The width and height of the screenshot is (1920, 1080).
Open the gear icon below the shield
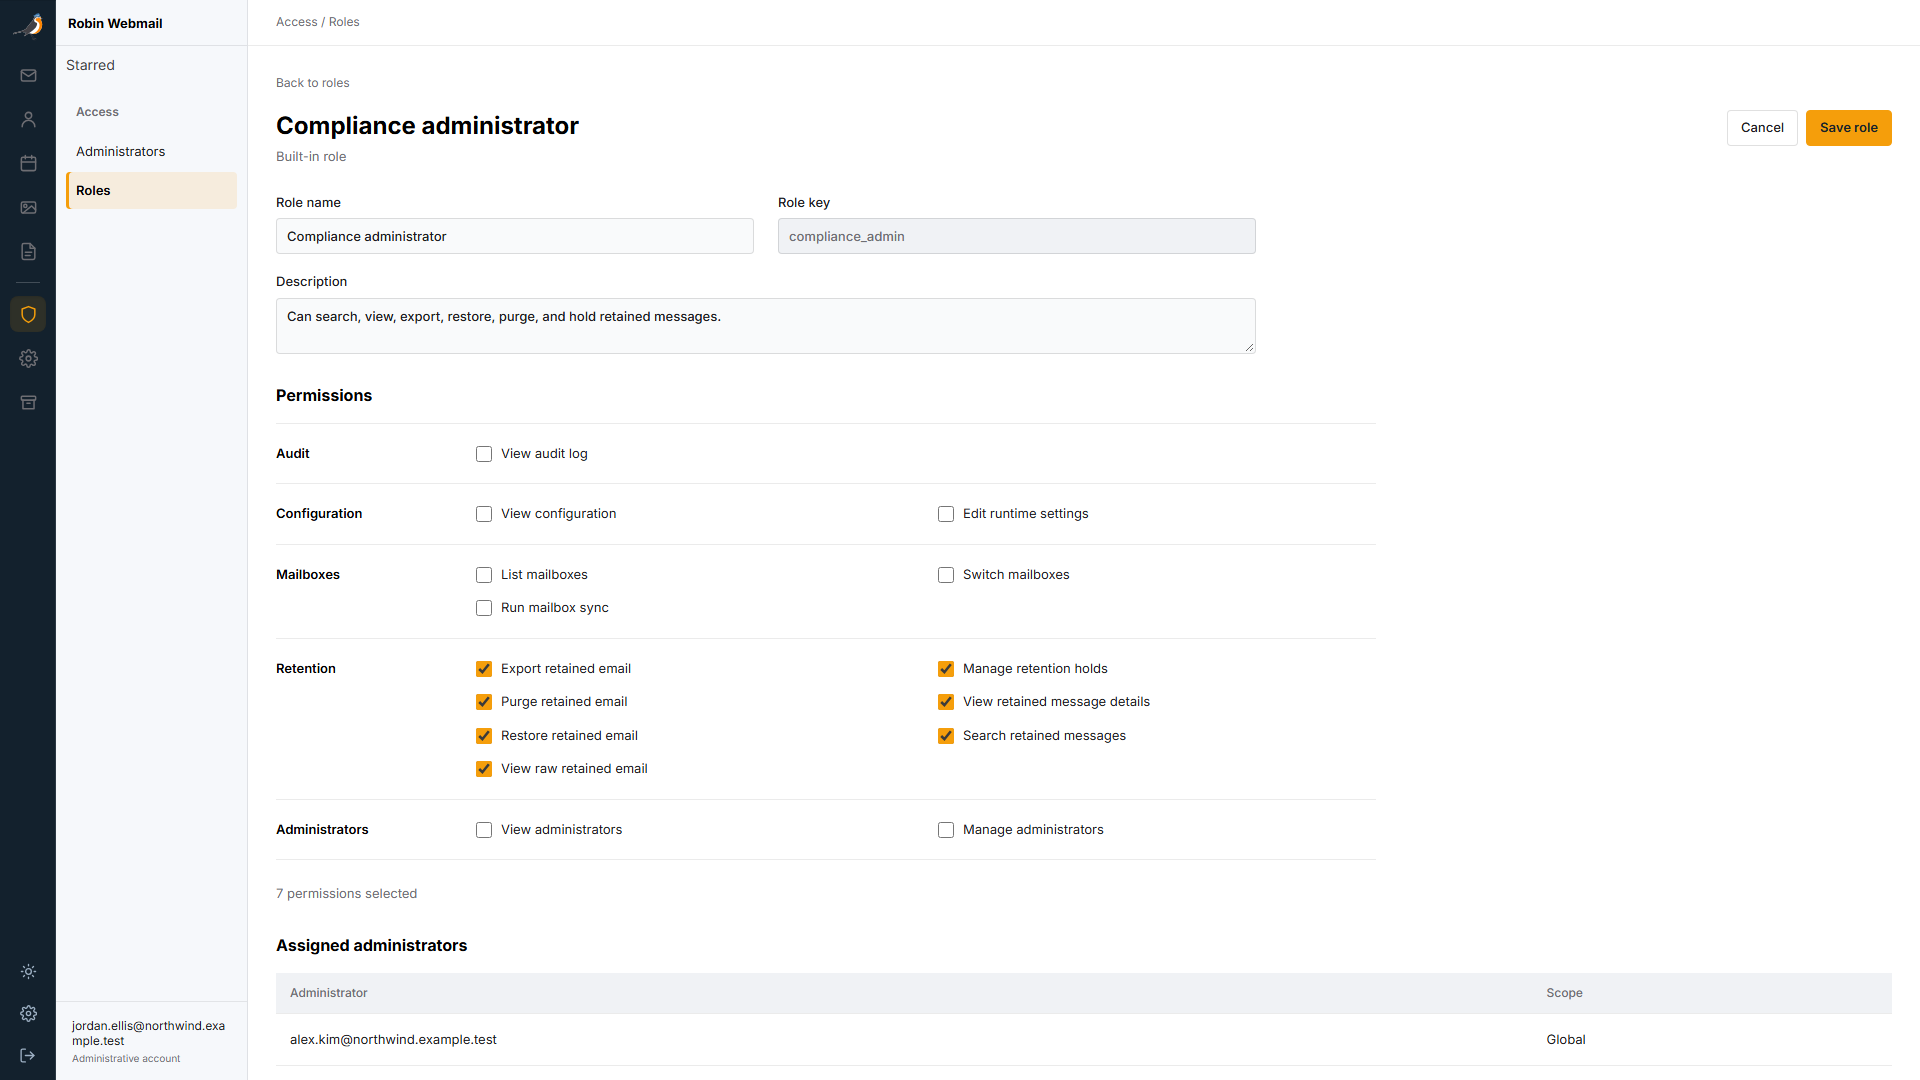tap(28, 358)
